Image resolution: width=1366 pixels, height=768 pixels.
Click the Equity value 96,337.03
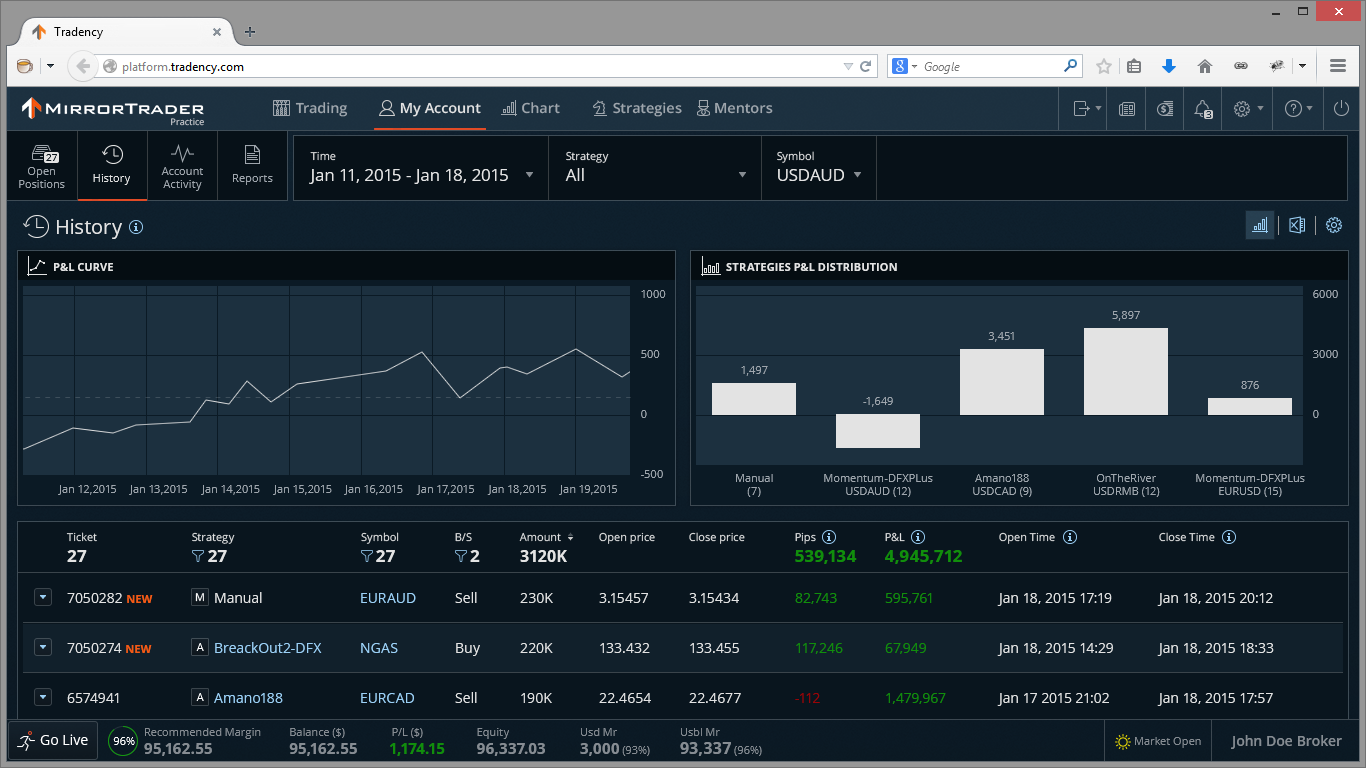click(x=511, y=748)
